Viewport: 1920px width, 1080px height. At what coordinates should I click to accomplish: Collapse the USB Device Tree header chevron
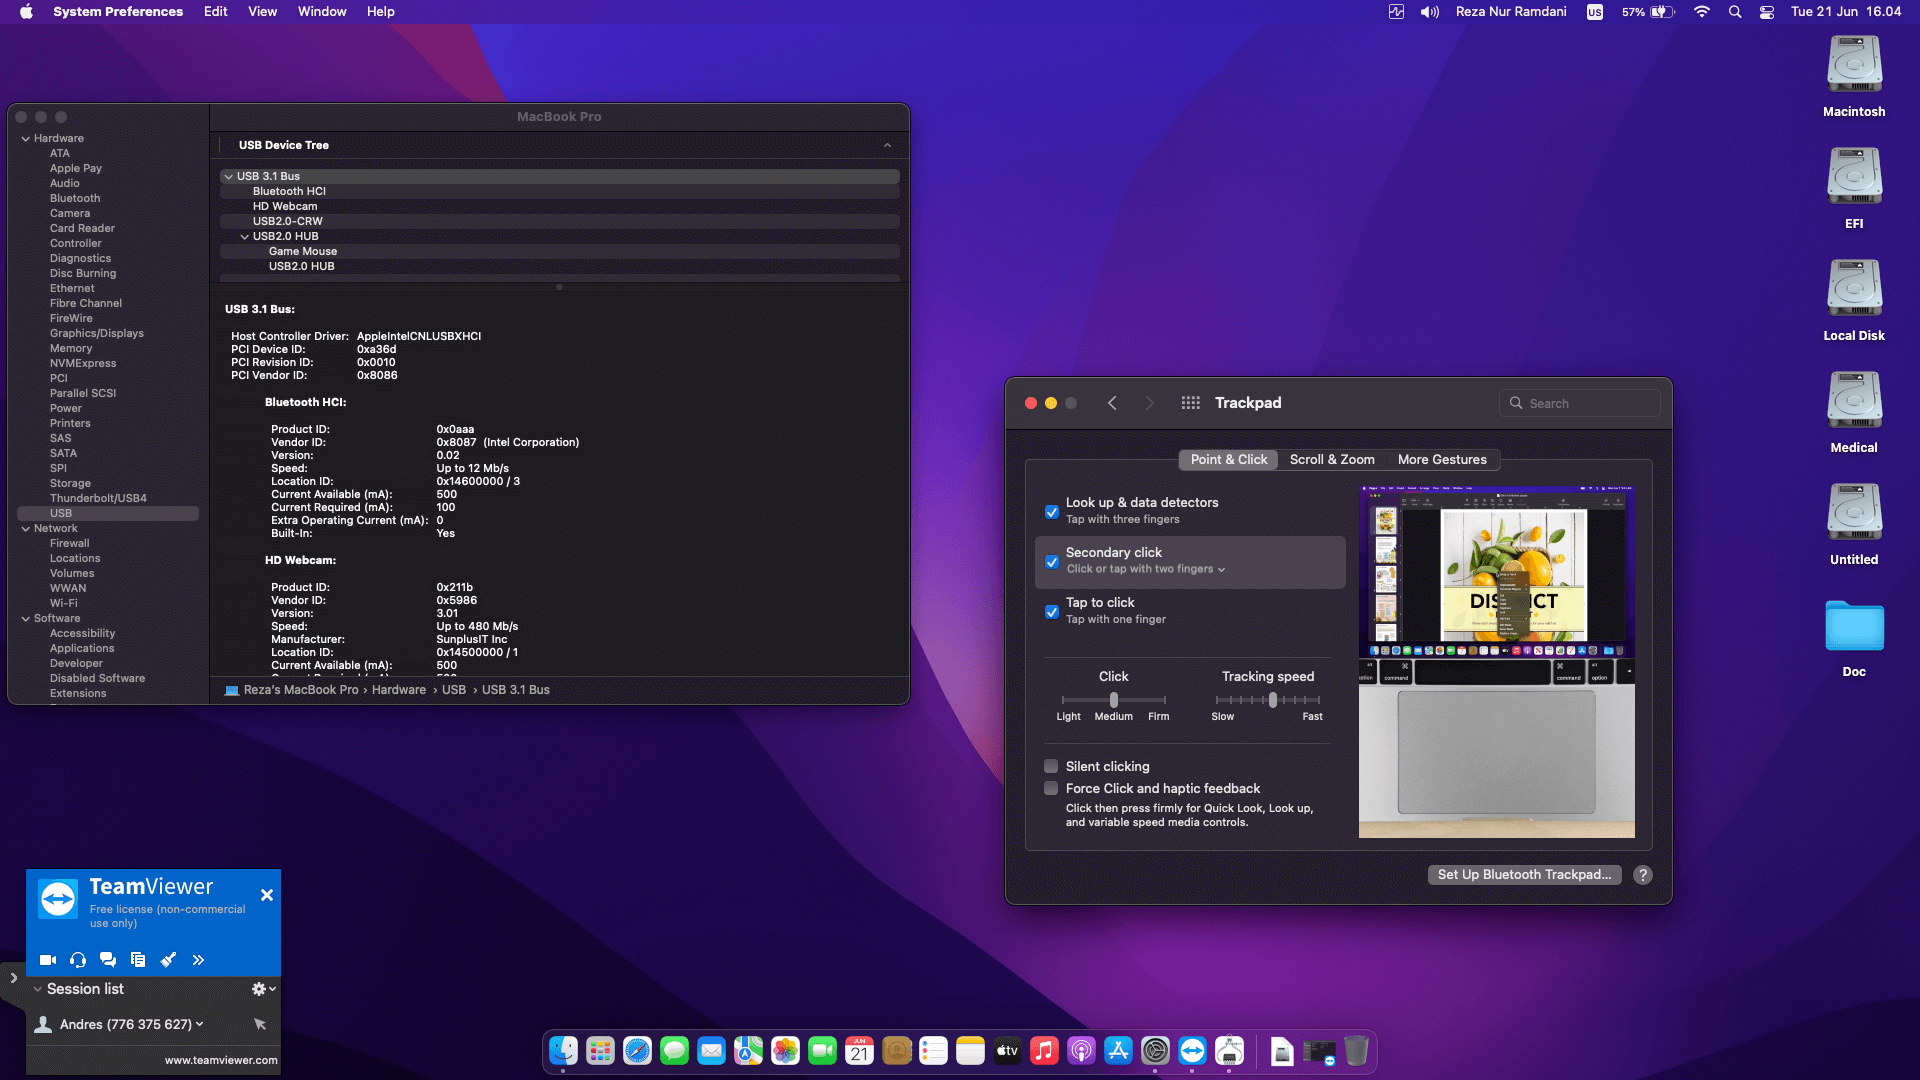(887, 146)
